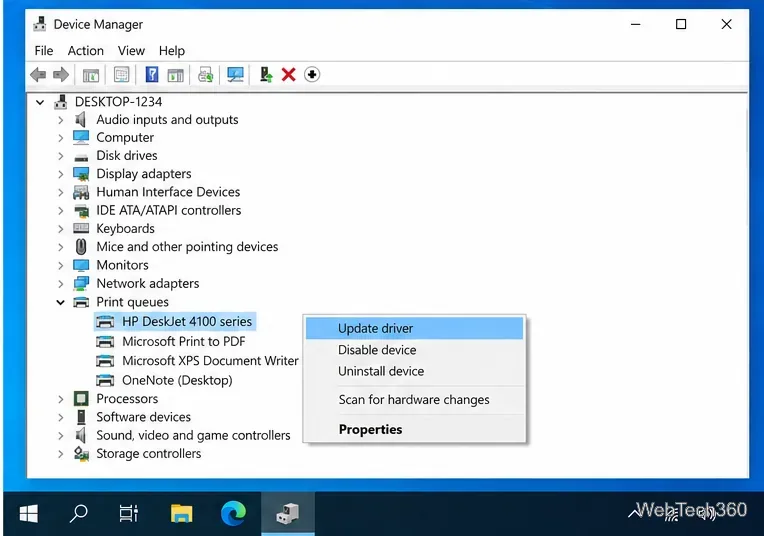This screenshot has height=536, width=764.
Task: Click the Keyboards category icon
Action: tap(81, 228)
